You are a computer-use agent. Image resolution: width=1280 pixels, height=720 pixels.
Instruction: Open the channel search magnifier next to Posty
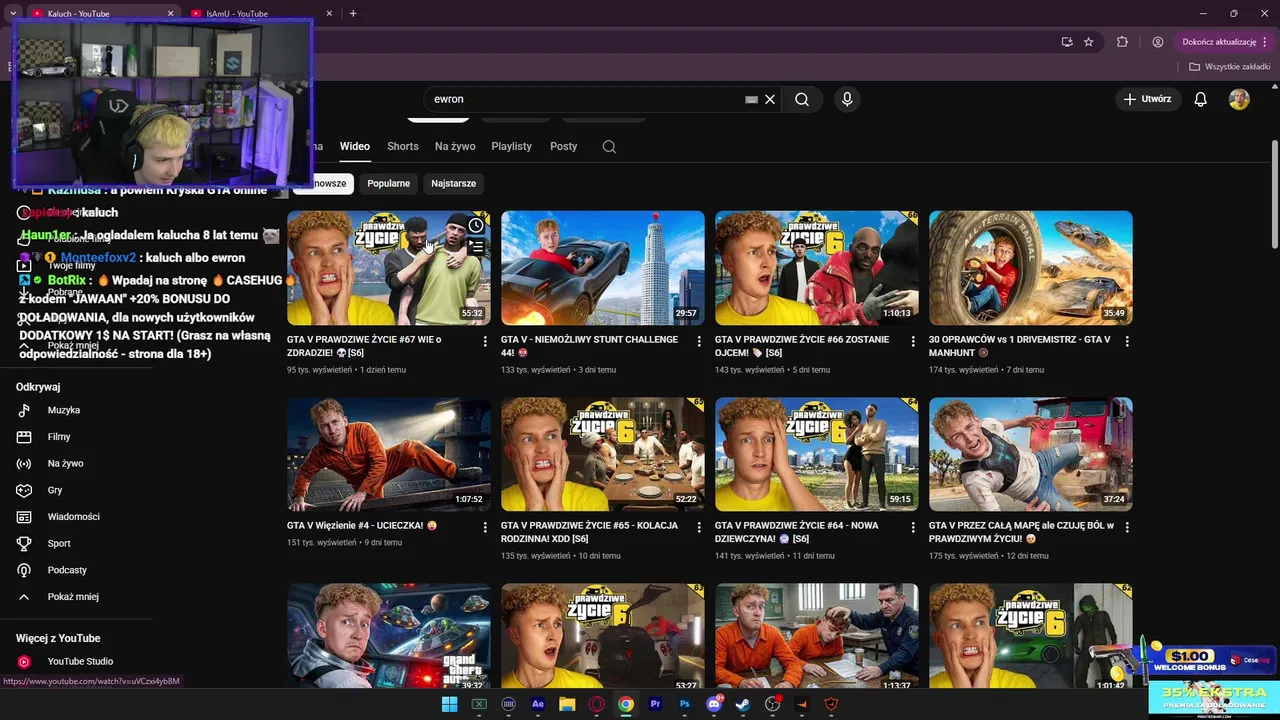(609, 146)
